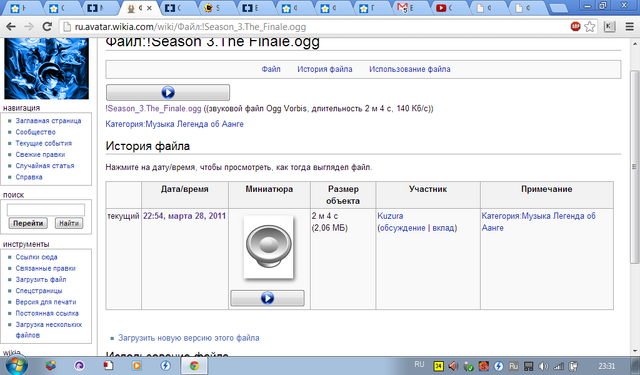The image size is (640, 375).
Task: Click the page vertical scrollbar thumb
Action: coord(634,166)
